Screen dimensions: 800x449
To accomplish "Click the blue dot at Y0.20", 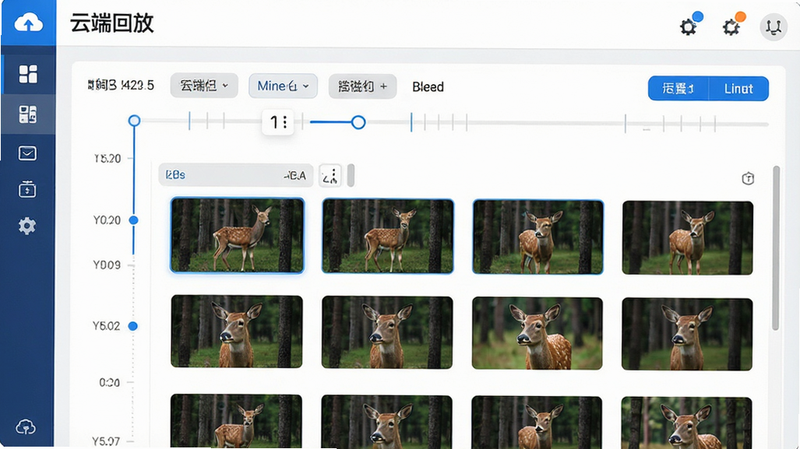I will tap(134, 220).
